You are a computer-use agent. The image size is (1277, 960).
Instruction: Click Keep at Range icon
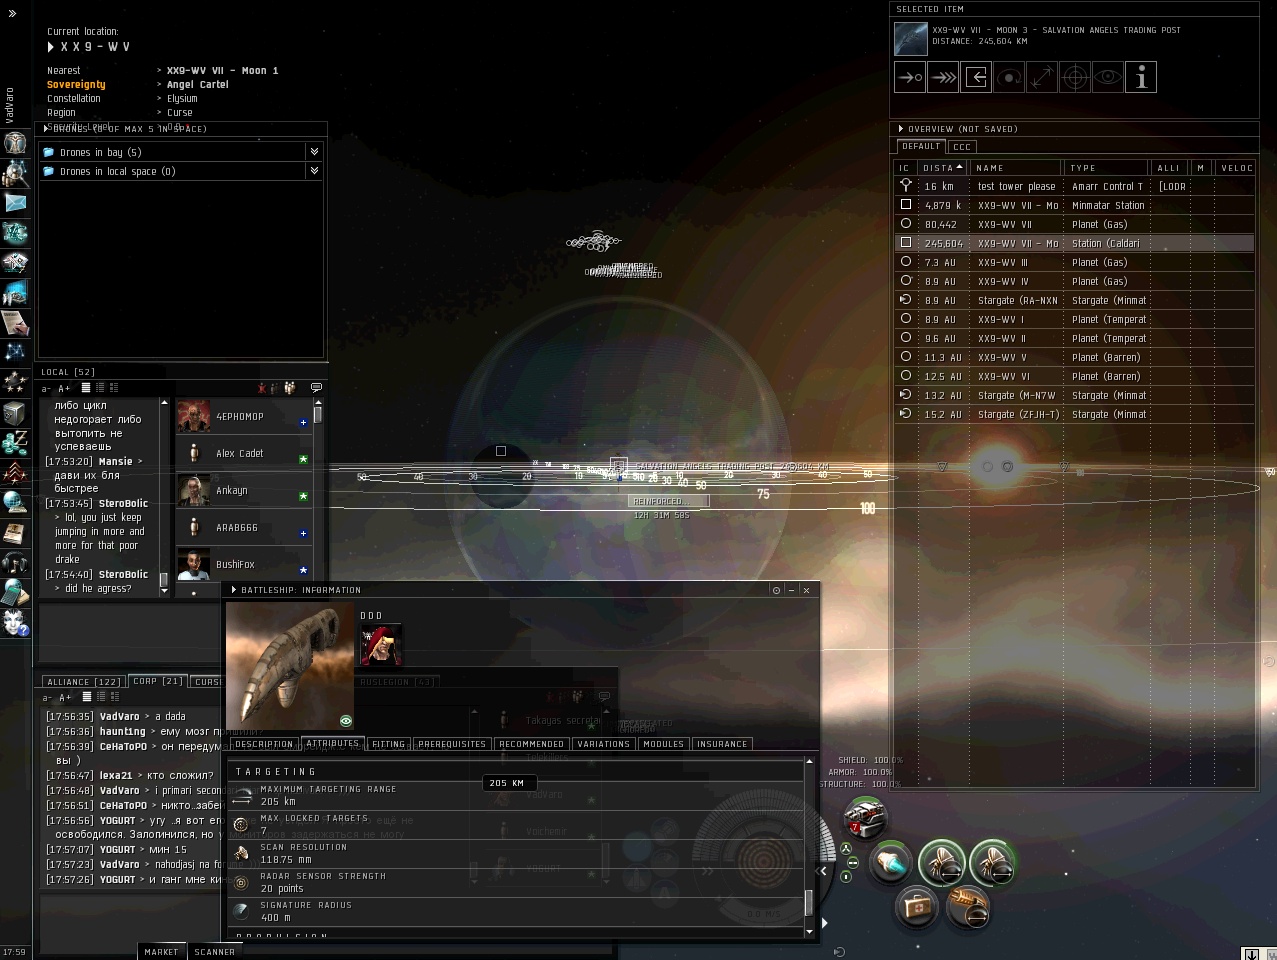[1042, 77]
